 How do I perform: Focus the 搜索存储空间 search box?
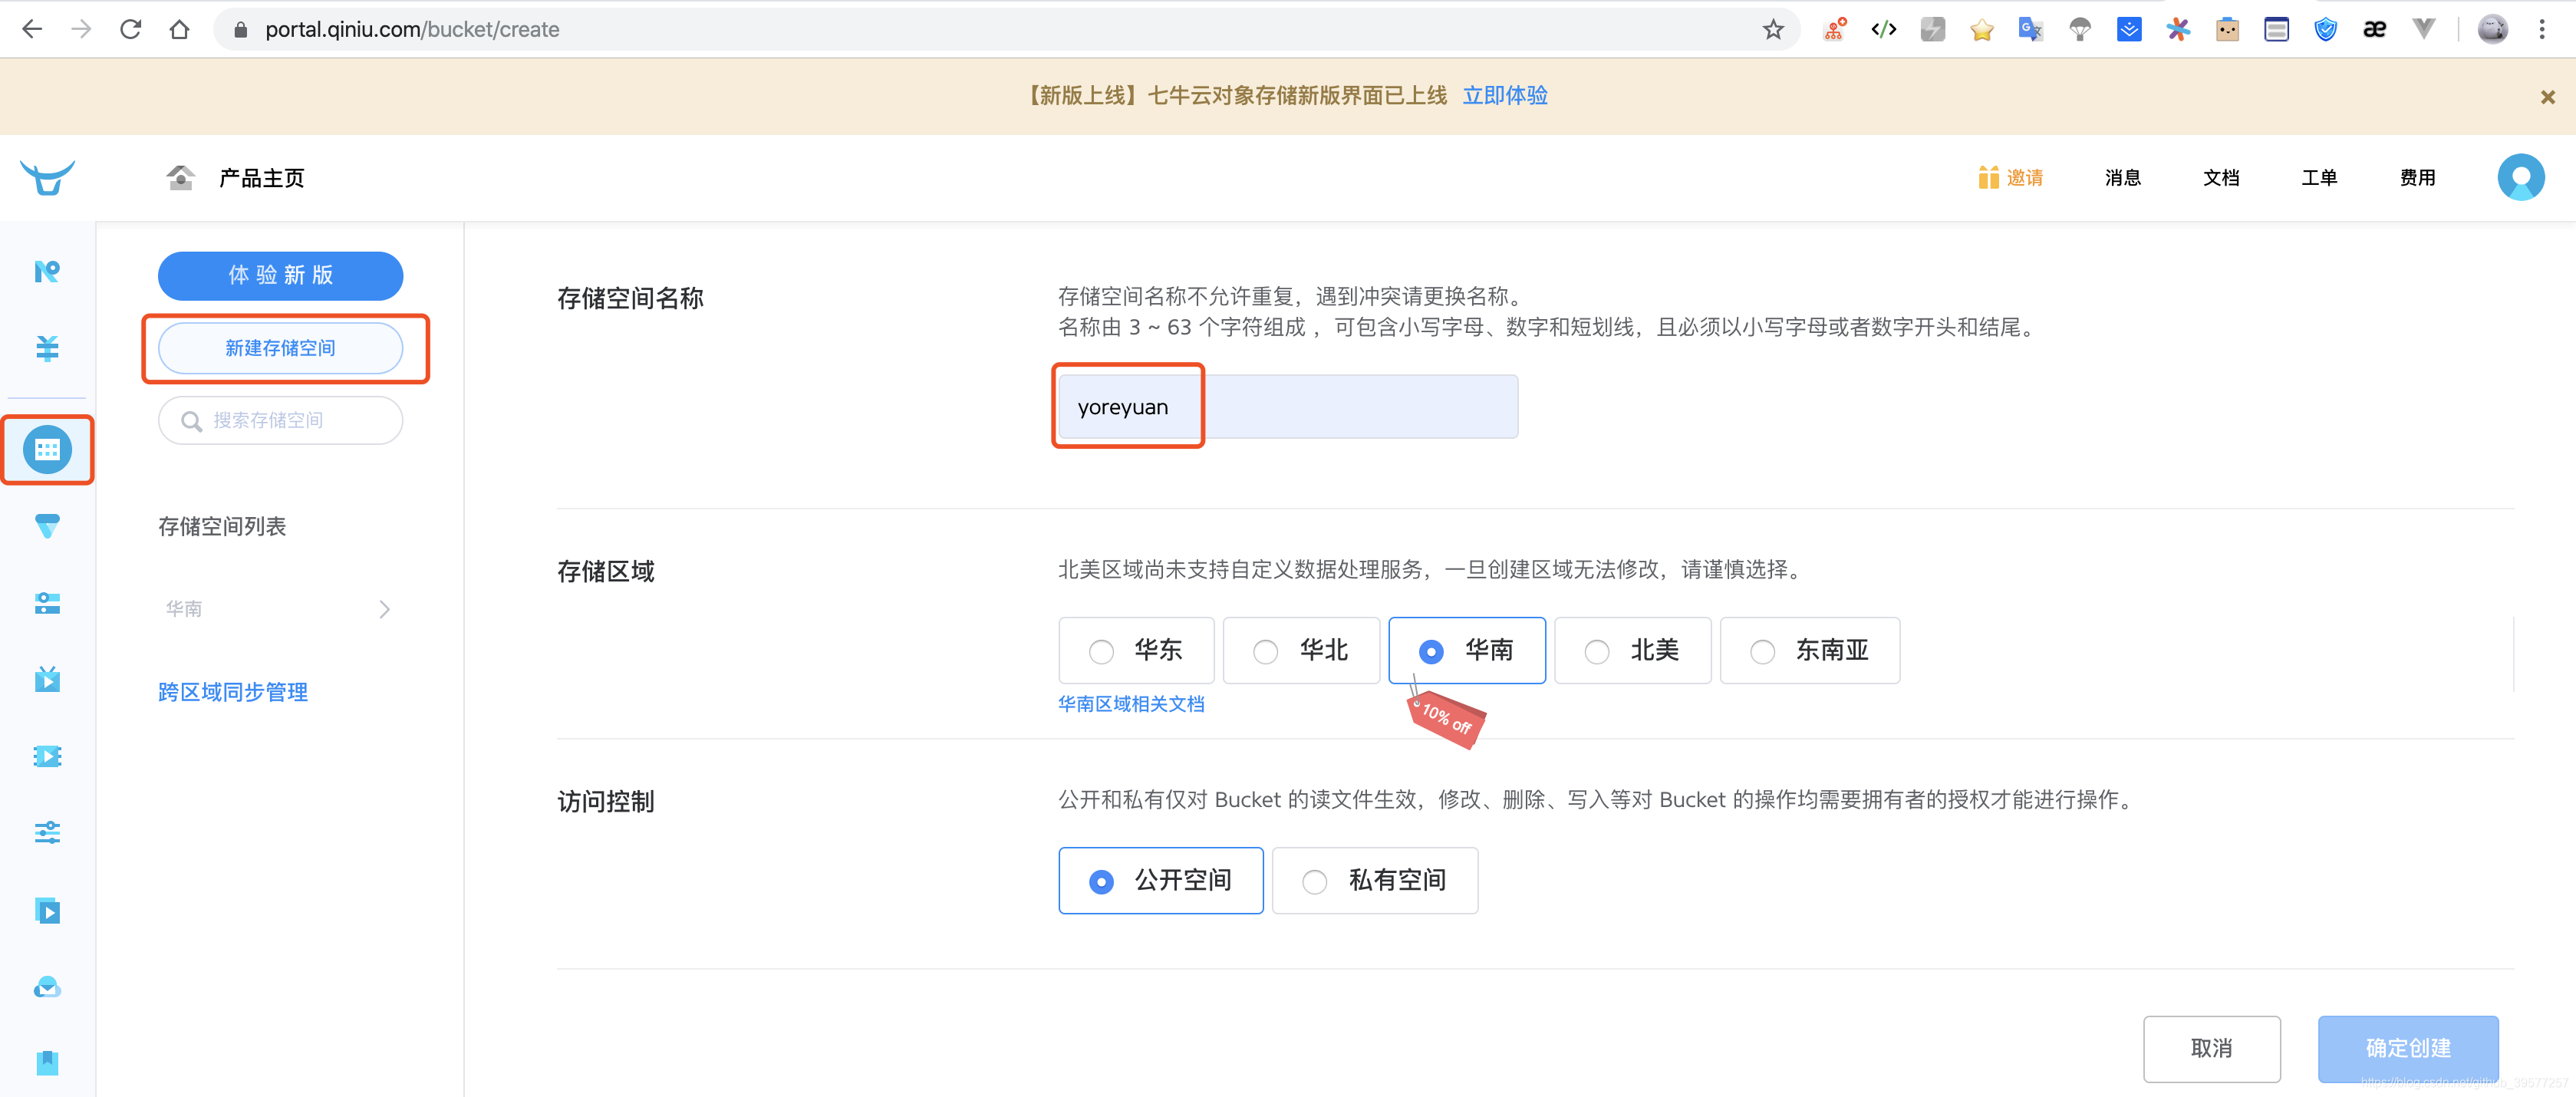tap(280, 420)
